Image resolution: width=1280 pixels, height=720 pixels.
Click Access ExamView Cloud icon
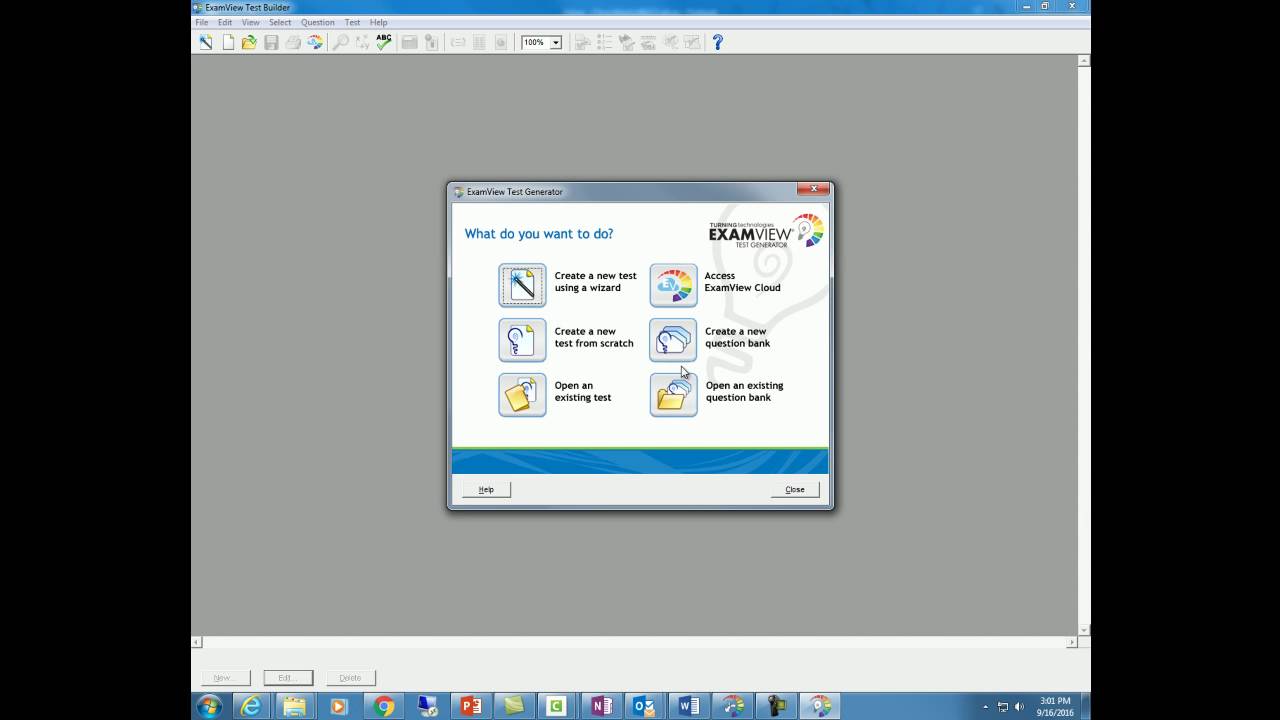tap(673, 285)
